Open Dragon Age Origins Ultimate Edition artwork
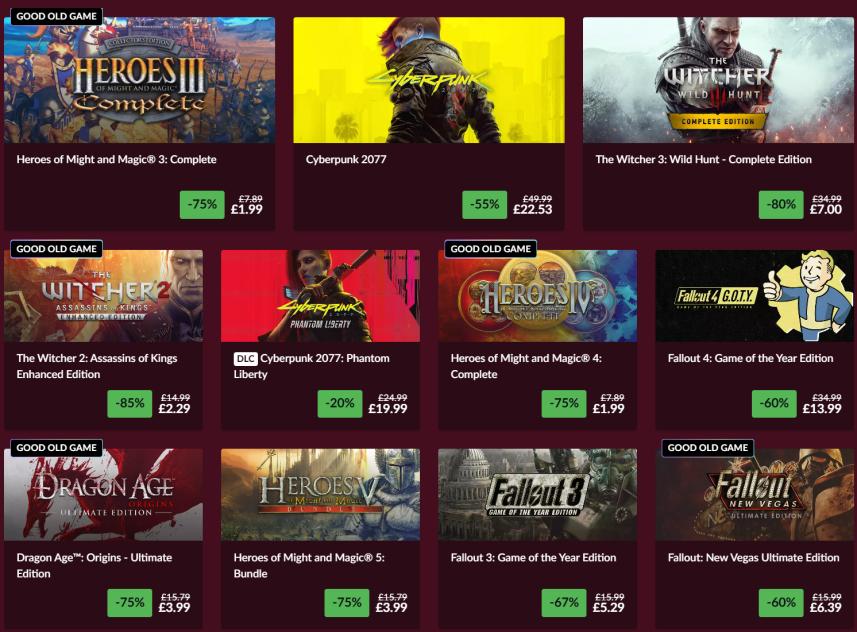The height and width of the screenshot is (632, 857). pyautogui.click(x=103, y=495)
